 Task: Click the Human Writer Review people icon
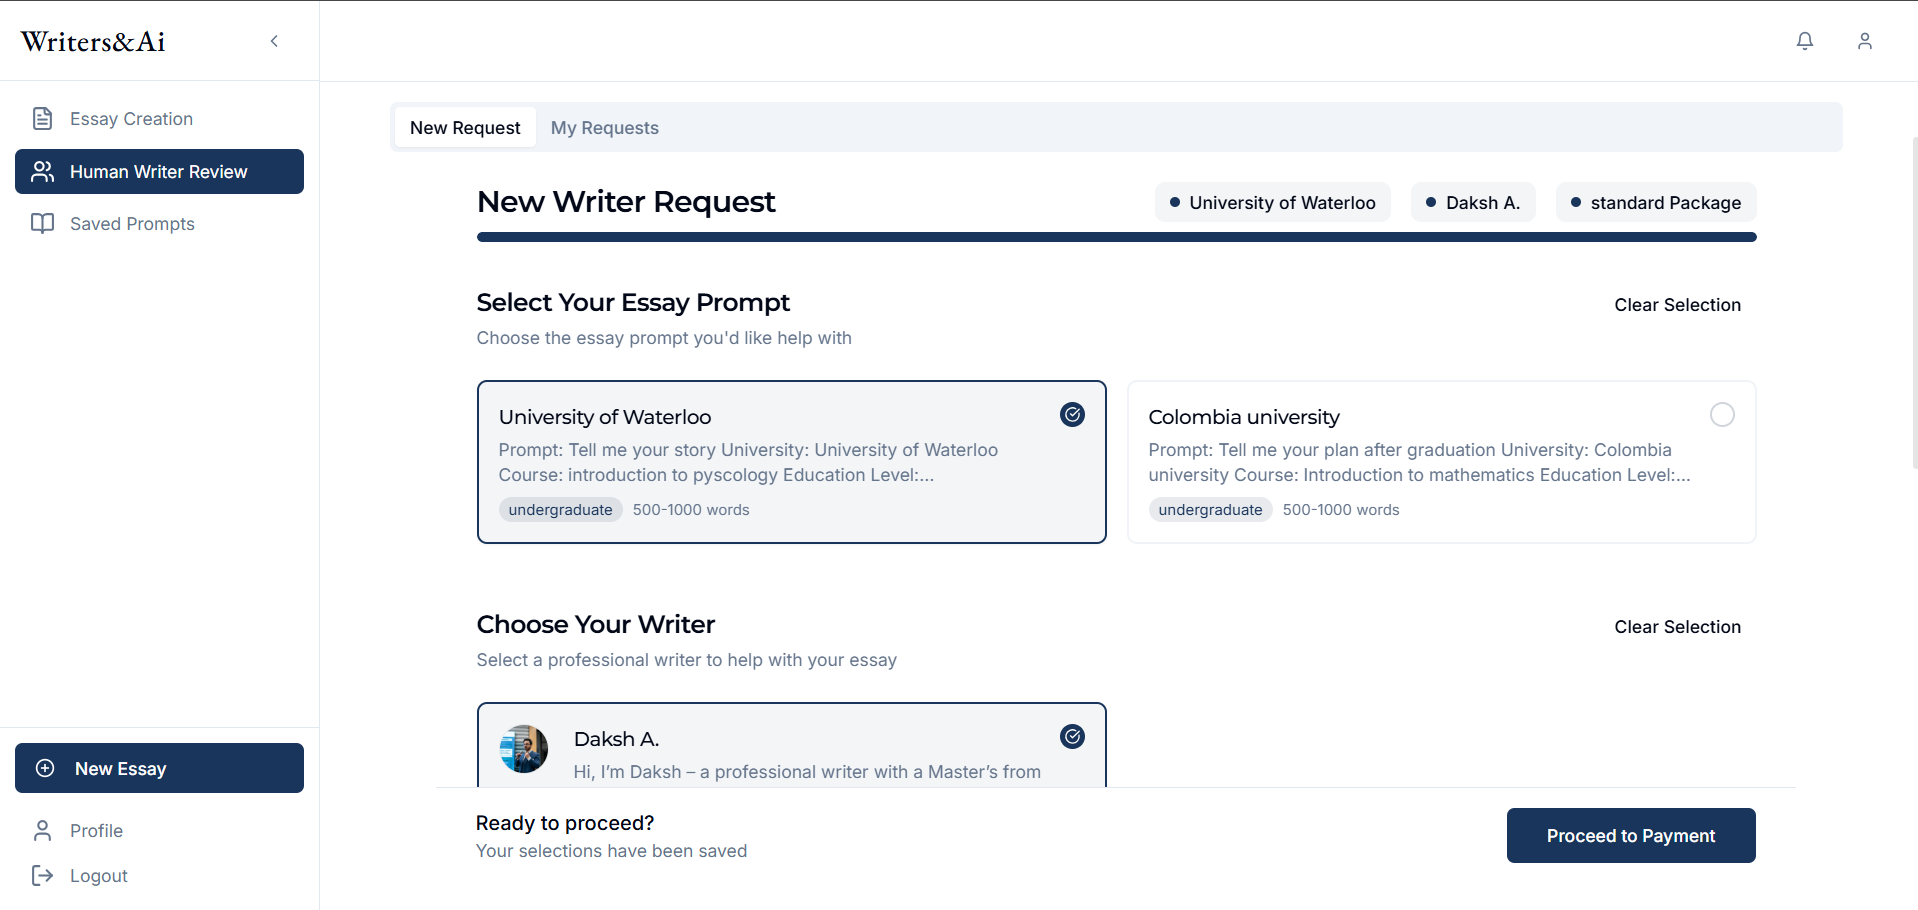coord(42,172)
